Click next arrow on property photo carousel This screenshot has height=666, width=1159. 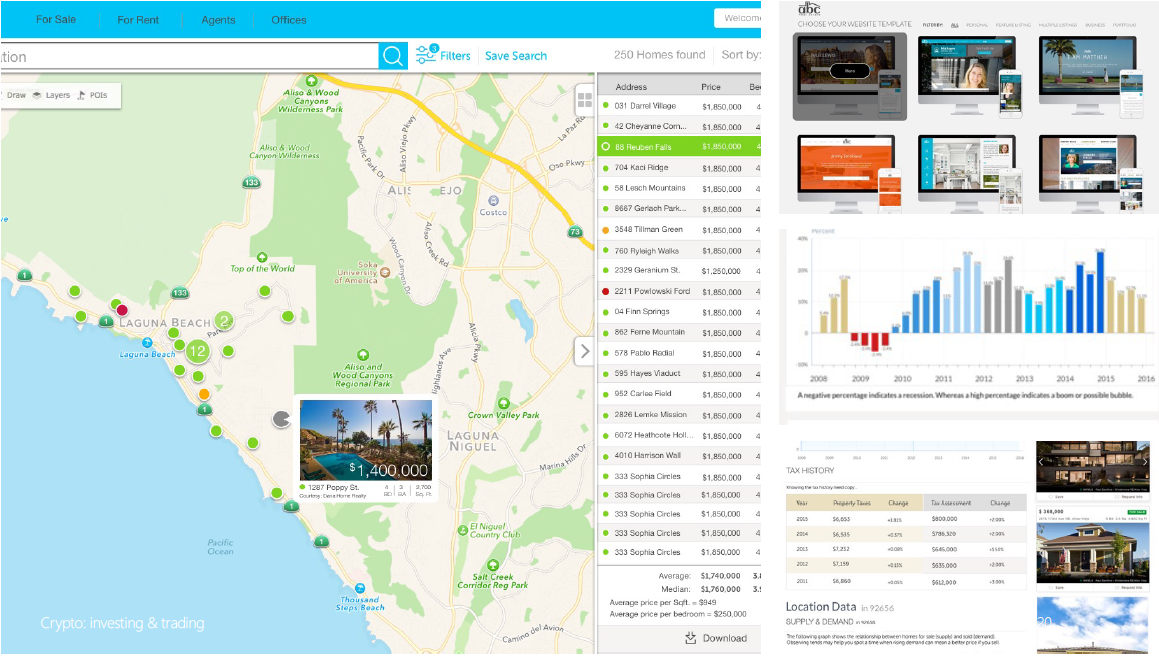[1145, 462]
